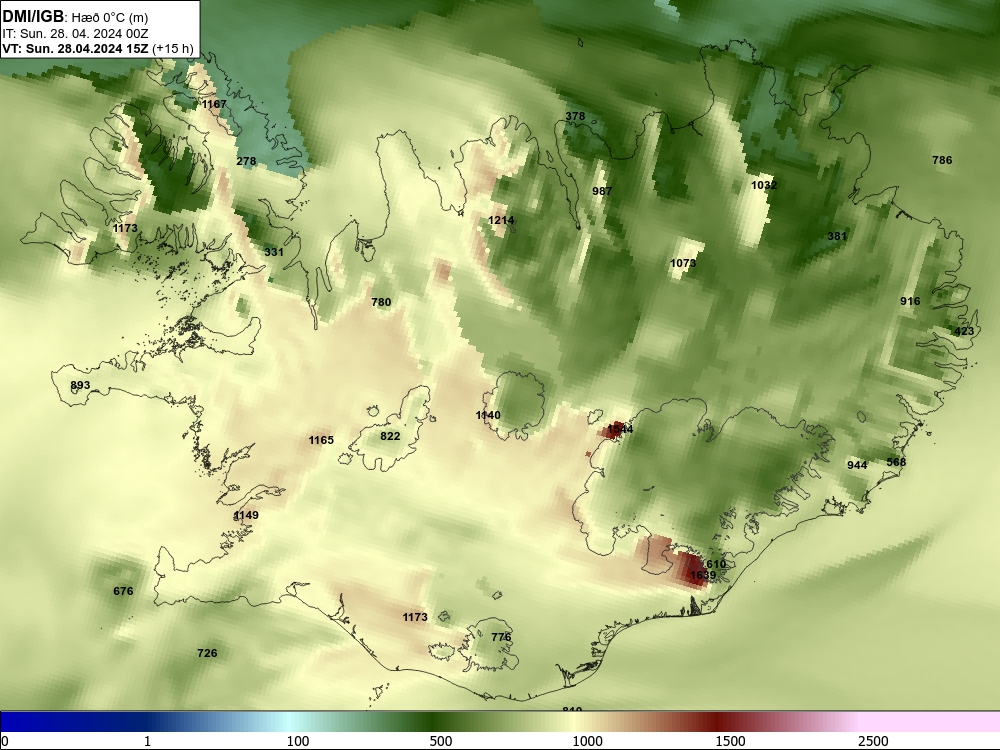Select the 1214 value on the map
The image size is (1000, 750).
pos(501,221)
